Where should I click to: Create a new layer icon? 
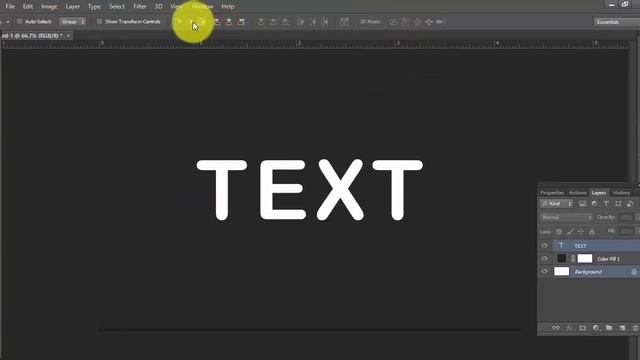(622, 328)
